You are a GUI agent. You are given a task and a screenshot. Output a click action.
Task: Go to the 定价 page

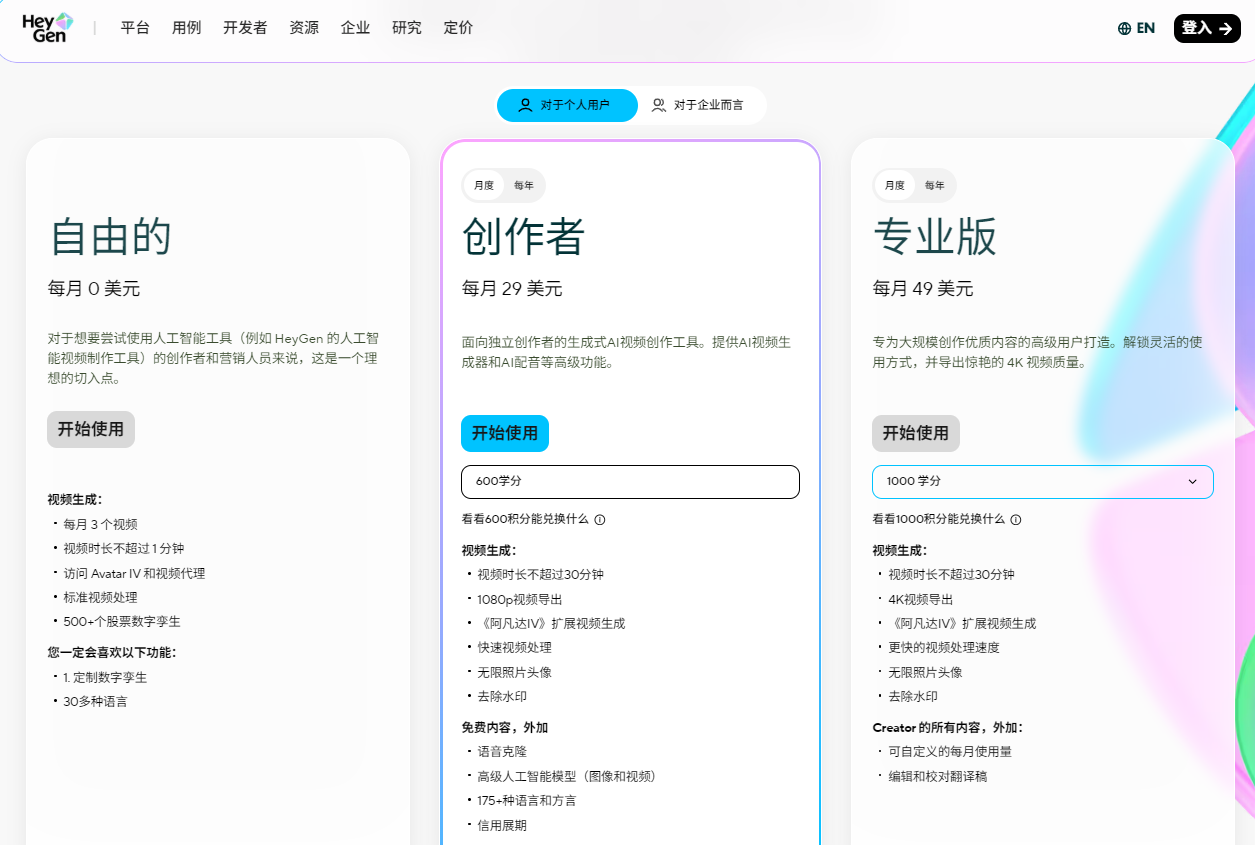point(458,28)
